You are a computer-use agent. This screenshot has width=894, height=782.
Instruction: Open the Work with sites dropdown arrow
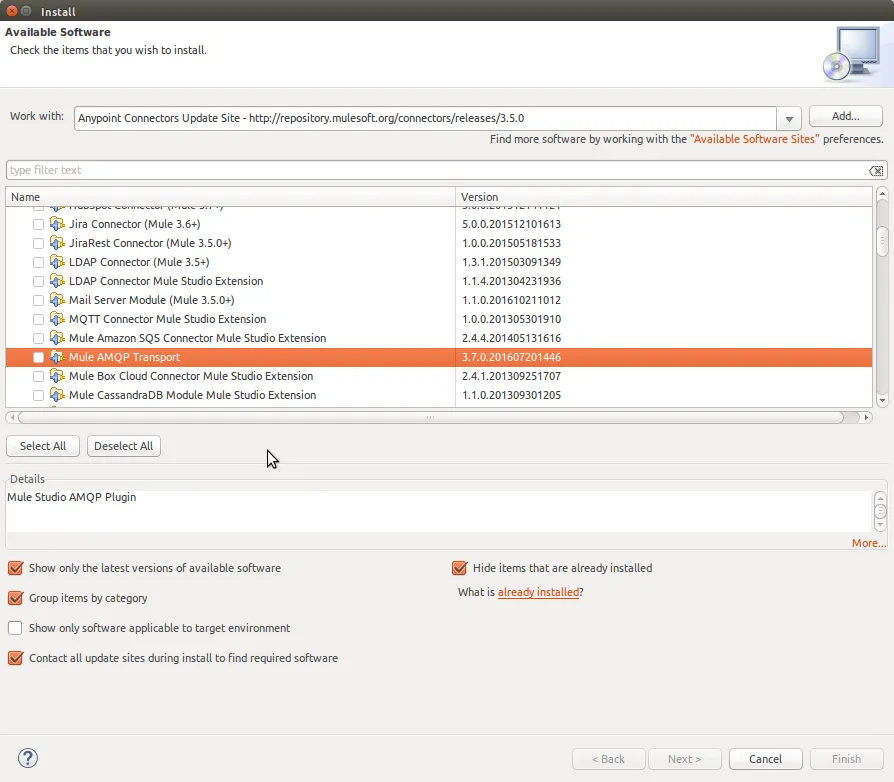tap(789, 119)
